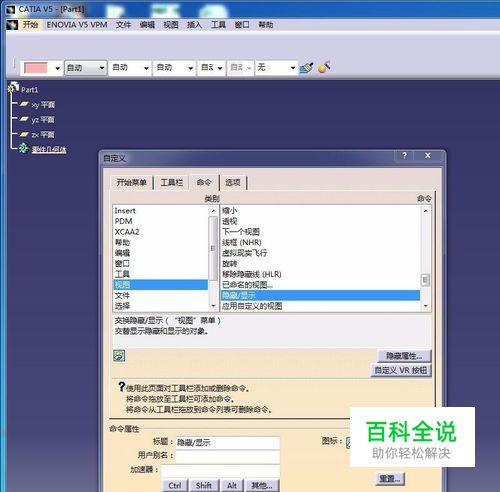Viewport: 500px width, 492px height.
Task: Open the 开始 menu
Action: coord(30,25)
